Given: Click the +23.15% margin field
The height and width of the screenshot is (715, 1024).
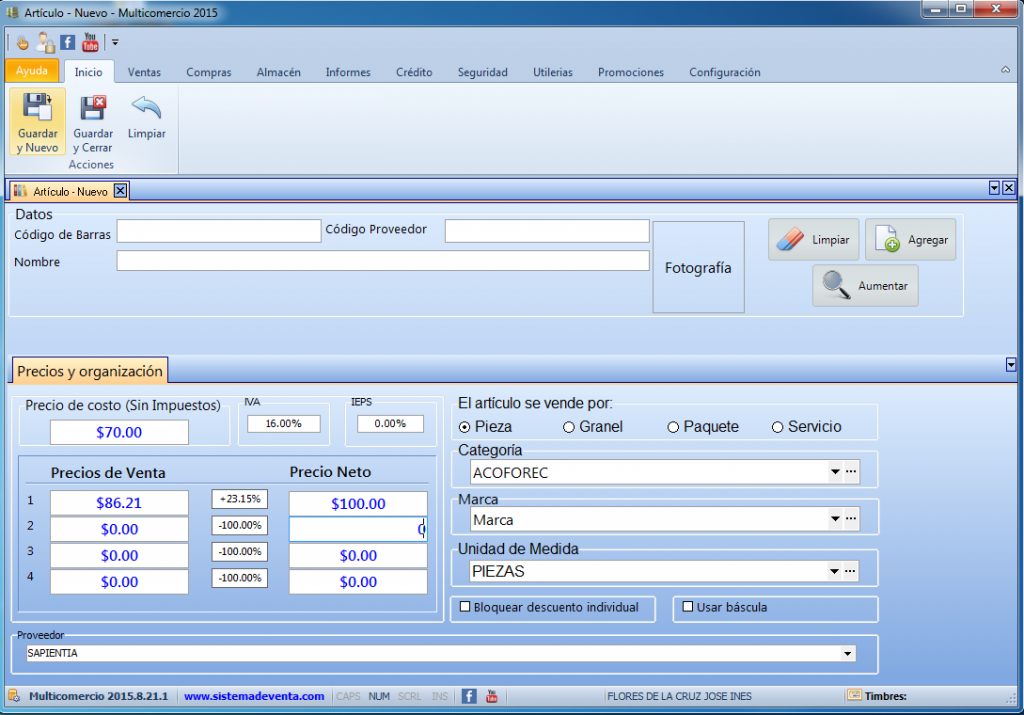Looking at the screenshot, I should click(240, 499).
